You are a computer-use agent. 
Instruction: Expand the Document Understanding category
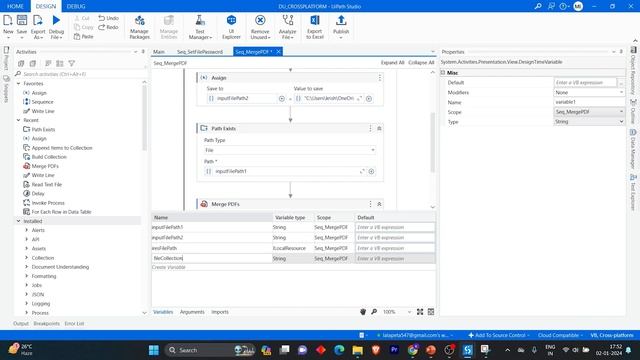27,267
